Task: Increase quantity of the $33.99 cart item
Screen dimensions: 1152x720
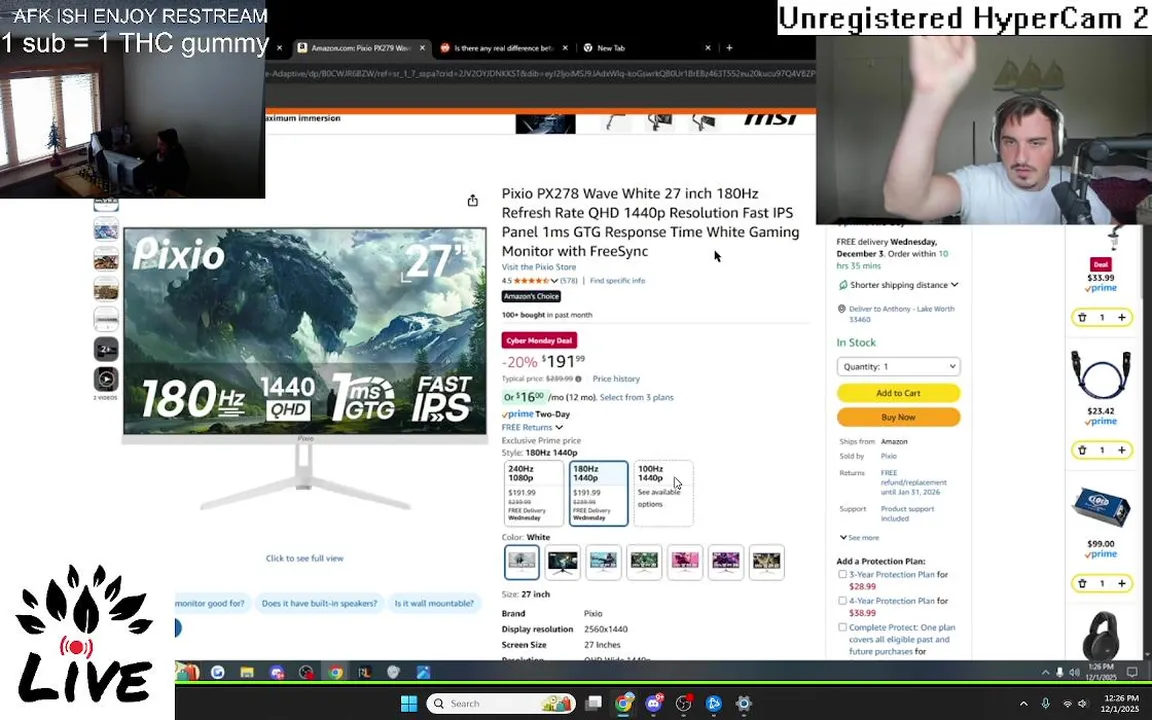Action: click(x=1121, y=317)
